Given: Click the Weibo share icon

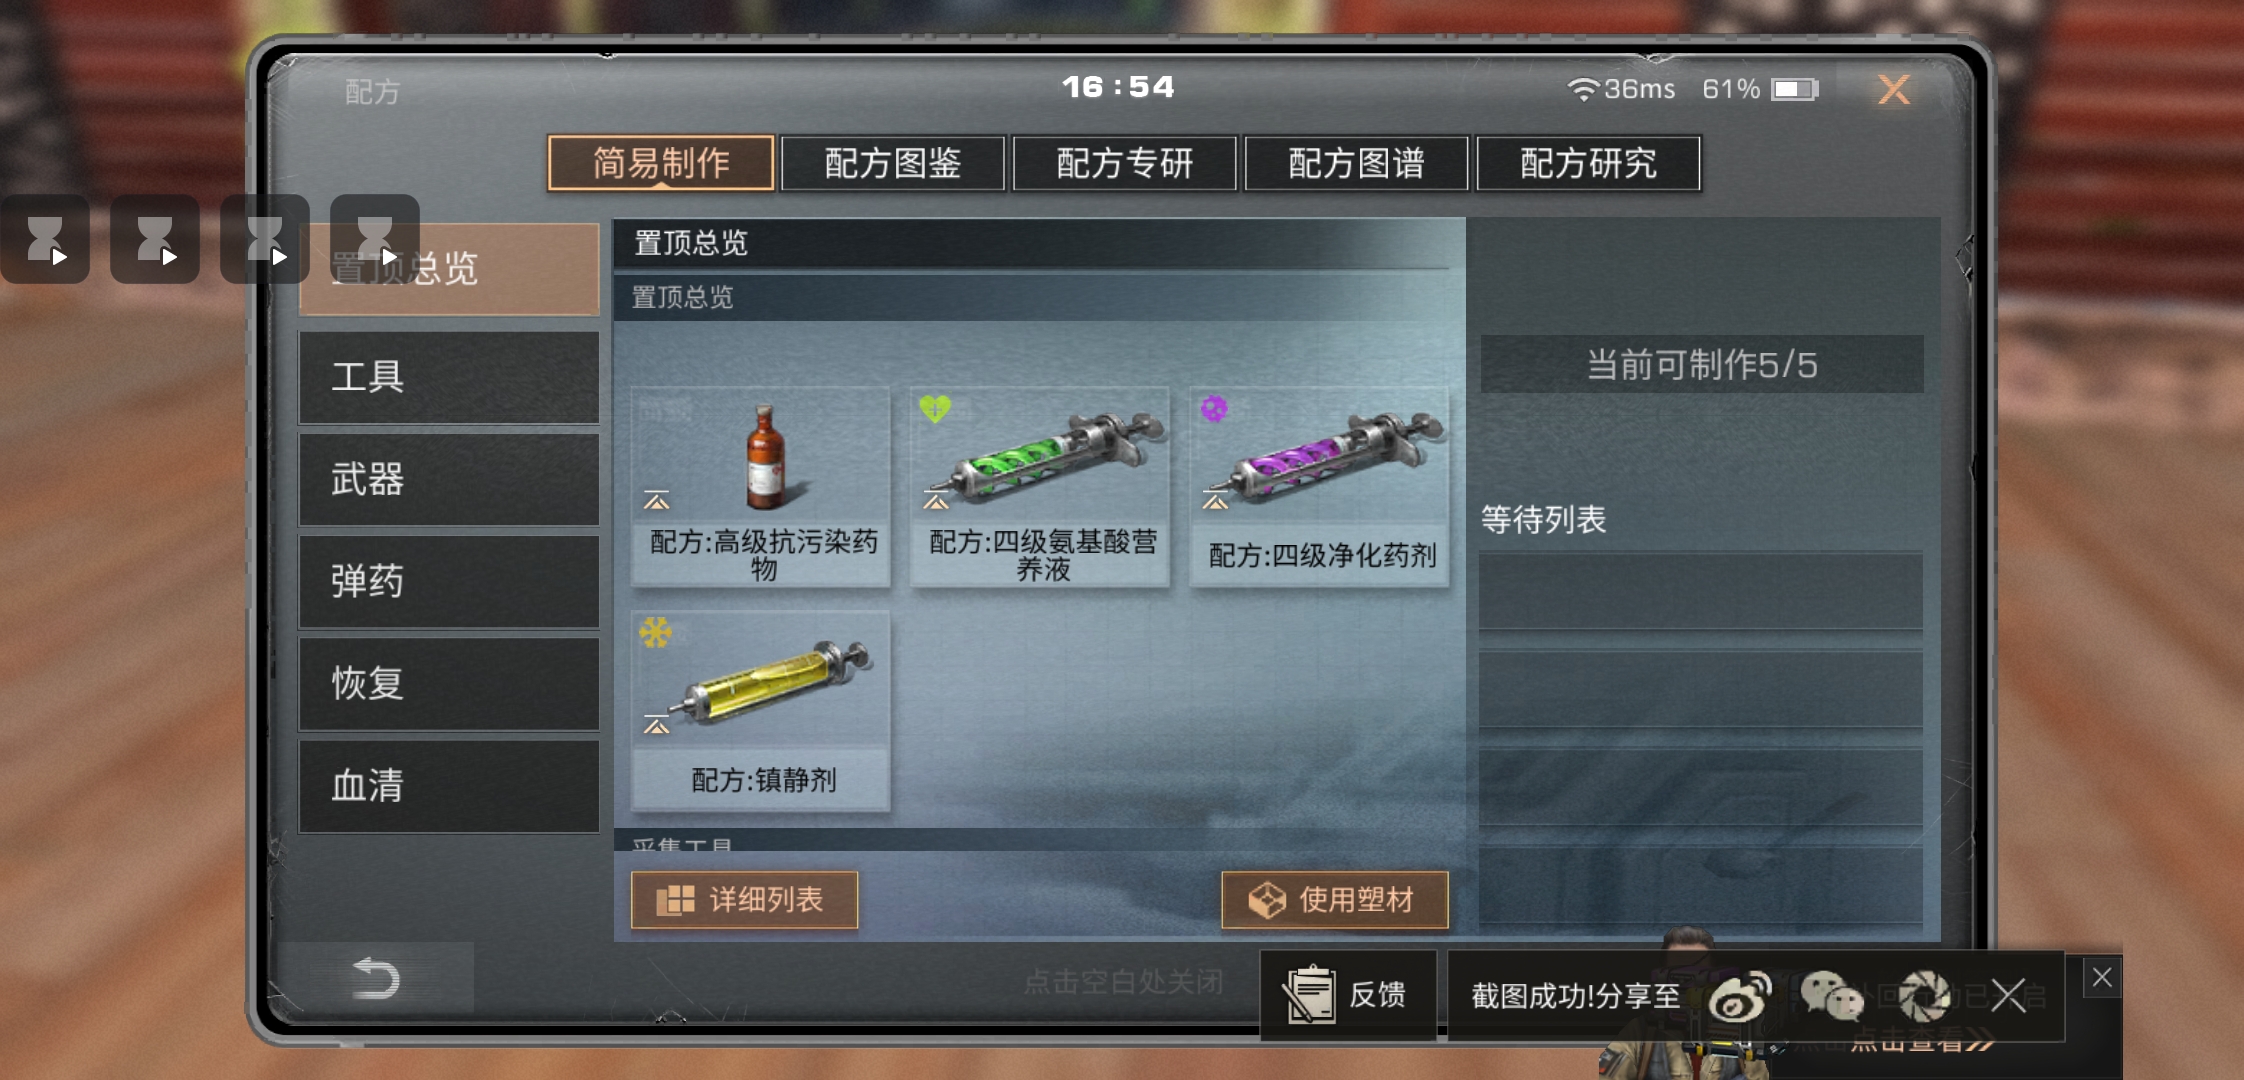Looking at the screenshot, I should click(x=1740, y=996).
